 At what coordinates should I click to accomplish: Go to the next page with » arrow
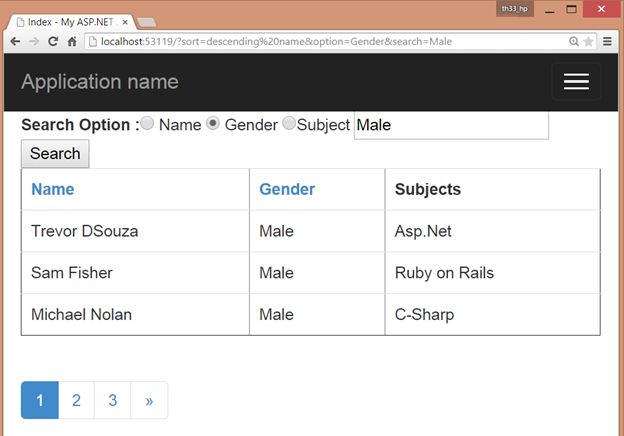[x=149, y=400]
